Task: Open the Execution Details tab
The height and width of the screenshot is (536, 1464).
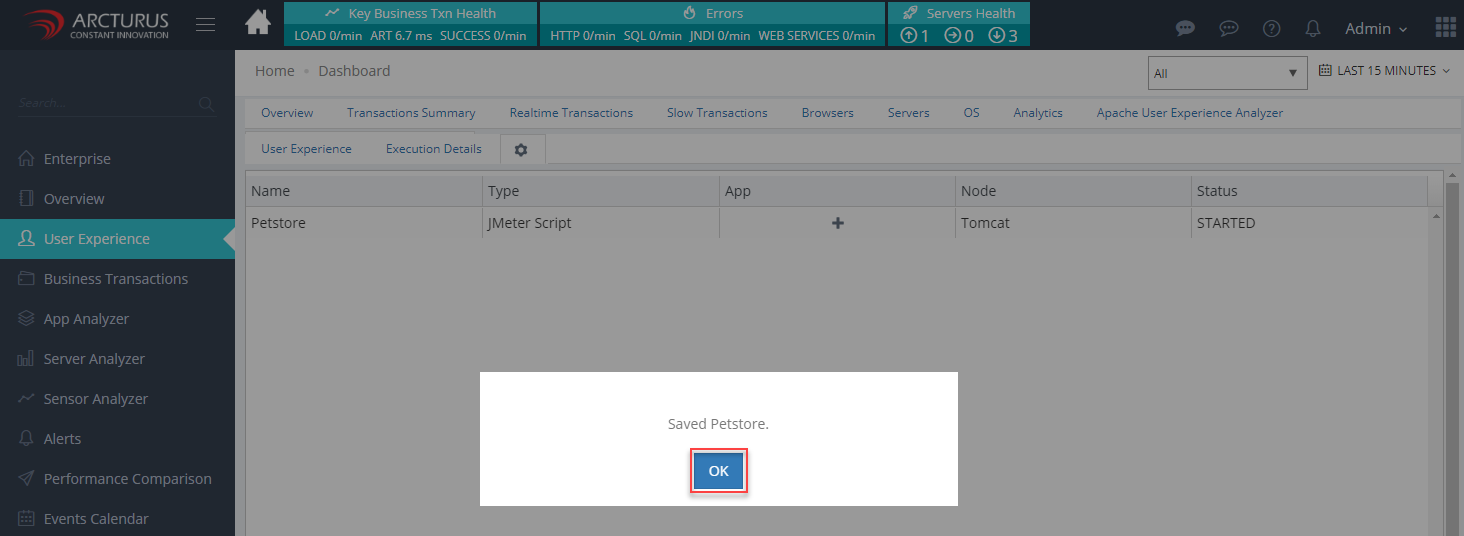Action: click(434, 149)
